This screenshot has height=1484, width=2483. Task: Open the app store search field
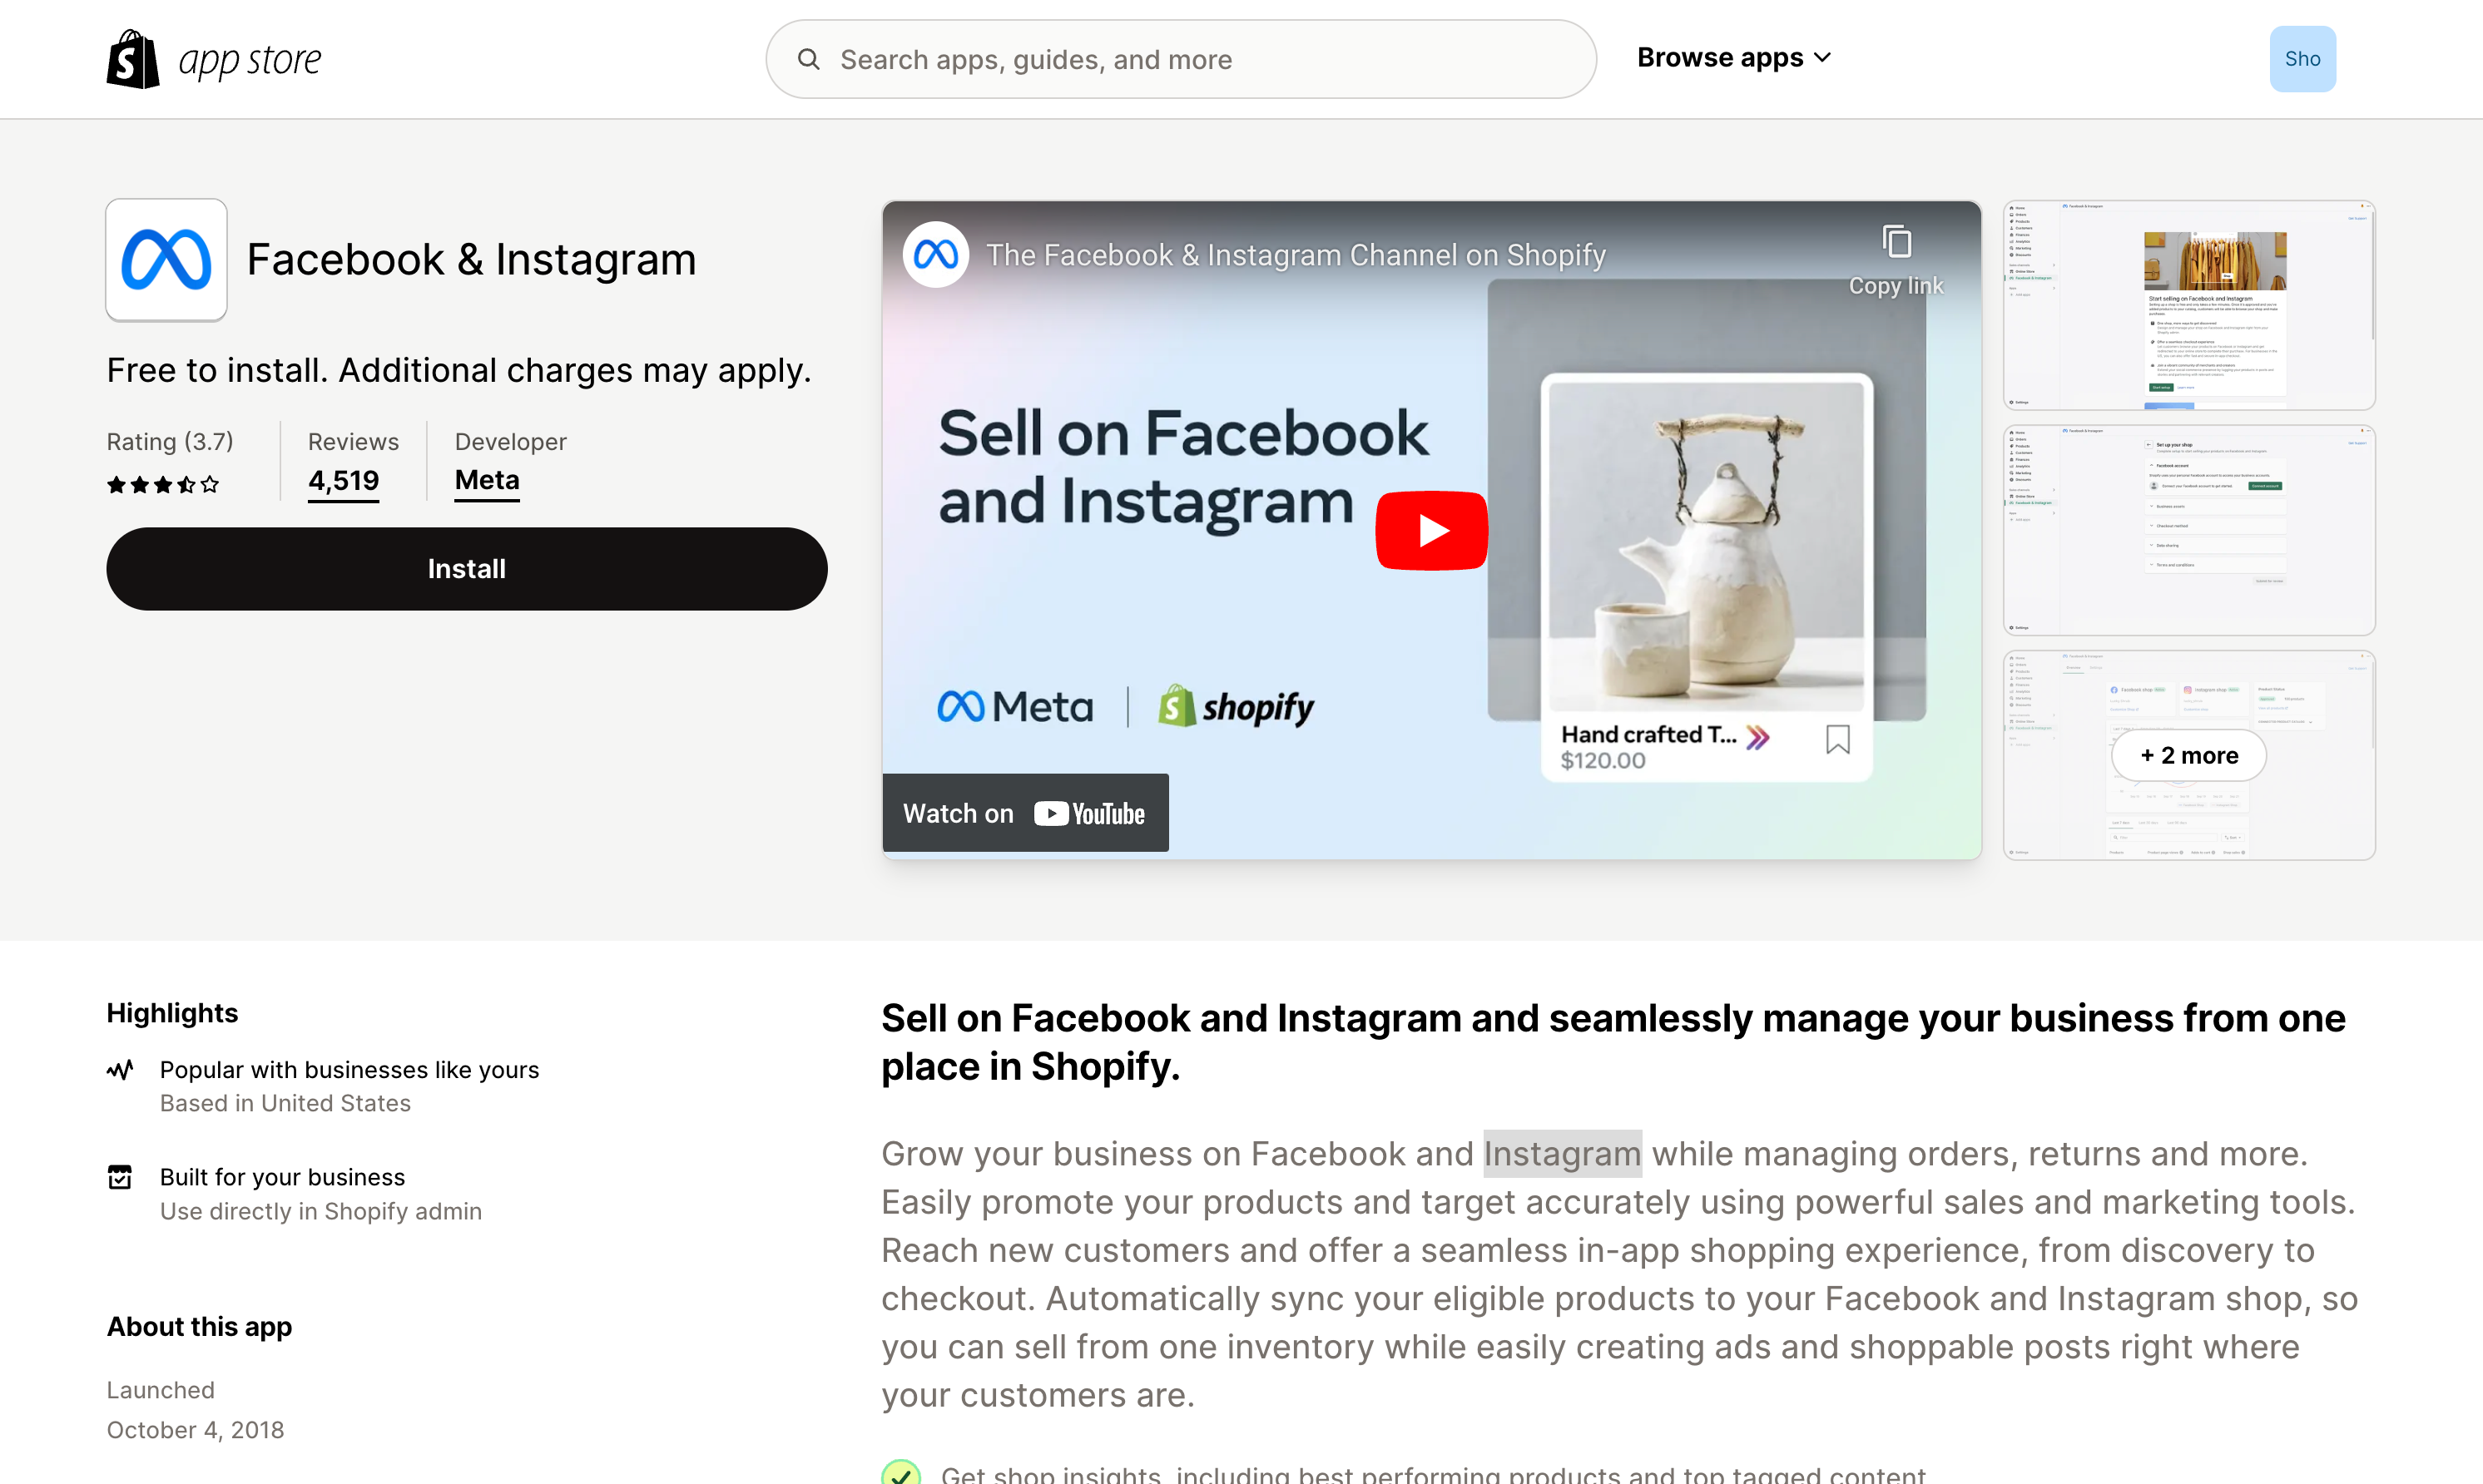[1181, 58]
